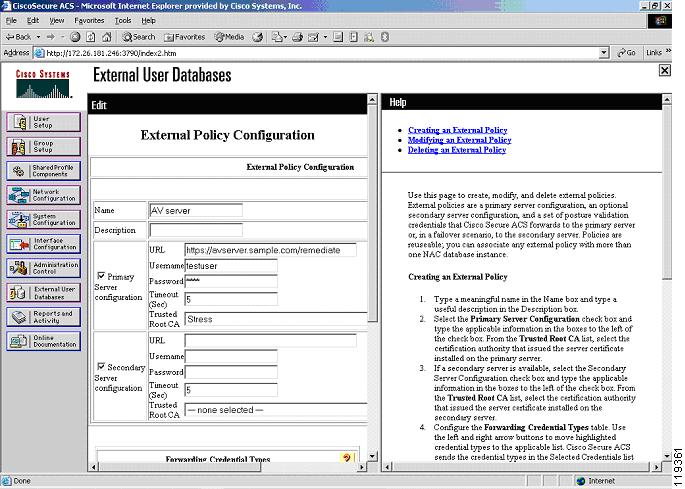Click the browser Back button
Viewport: 685px width, 489px height.
click(18, 37)
